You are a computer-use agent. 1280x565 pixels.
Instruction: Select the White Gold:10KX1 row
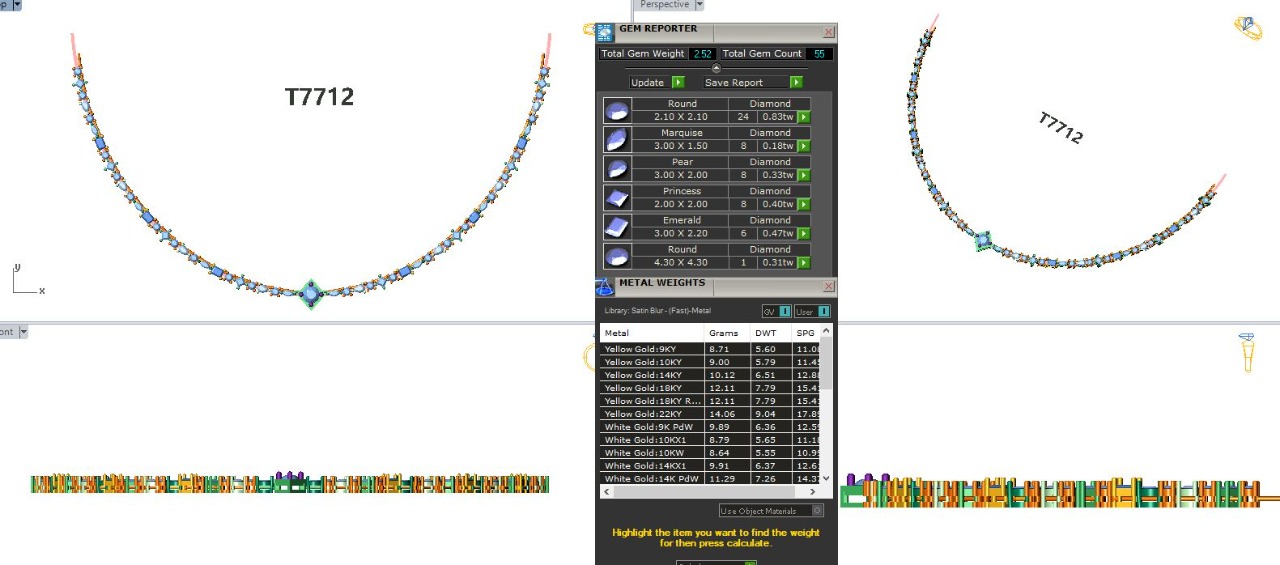tap(710, 440)
